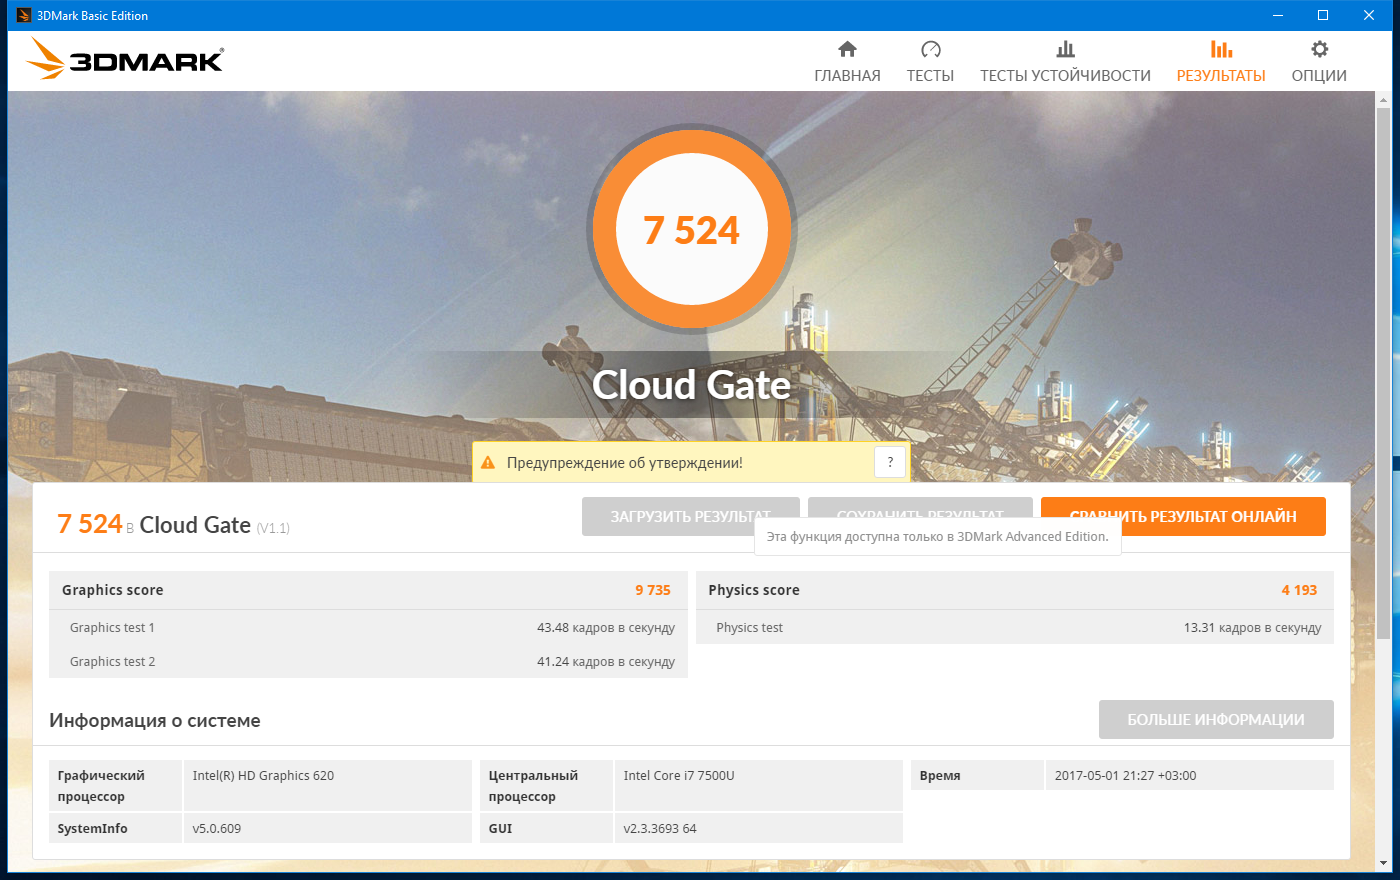Click the Intel(R) HD Graphics 620 value
The width and height of the screenshot is (1400, 880).
coord(263,776)
